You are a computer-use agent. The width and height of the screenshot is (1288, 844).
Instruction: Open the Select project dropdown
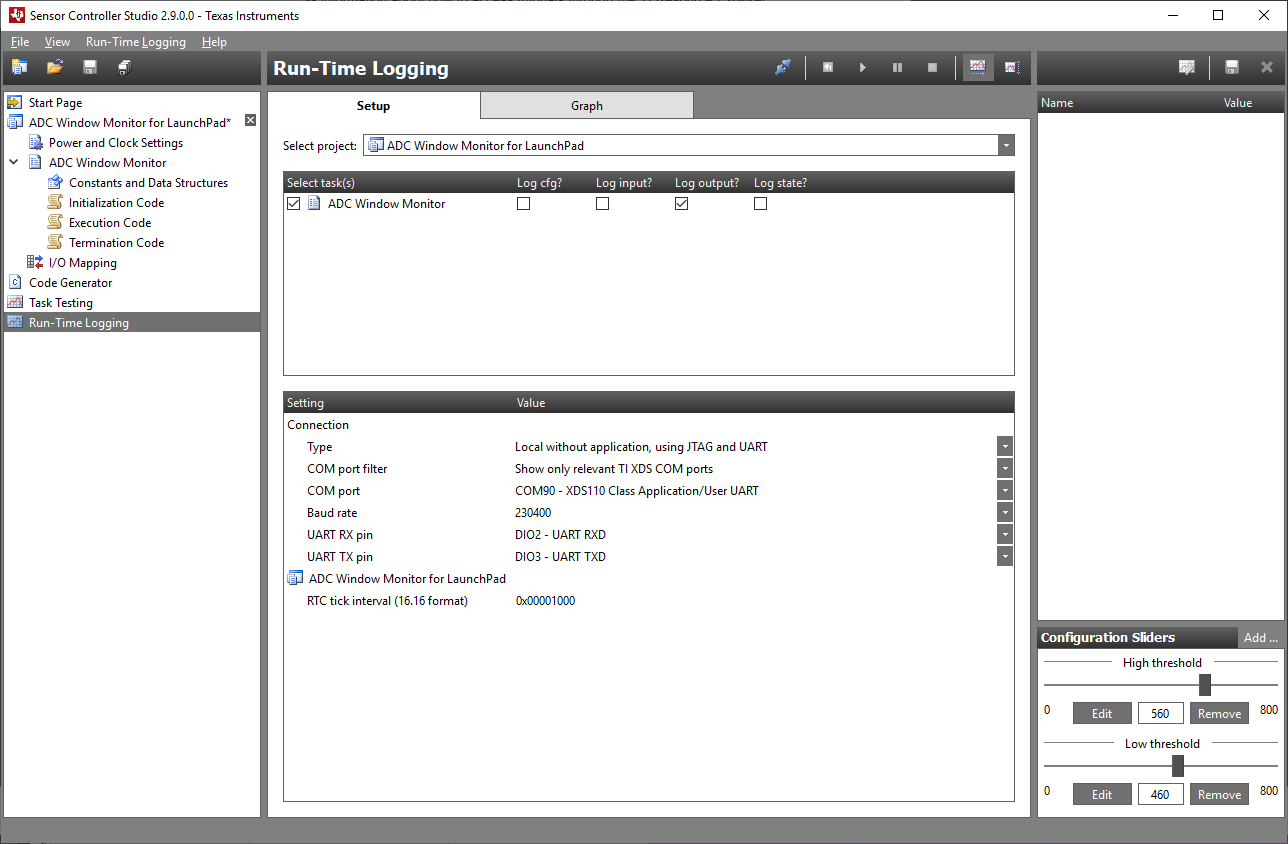point(1006,145)
